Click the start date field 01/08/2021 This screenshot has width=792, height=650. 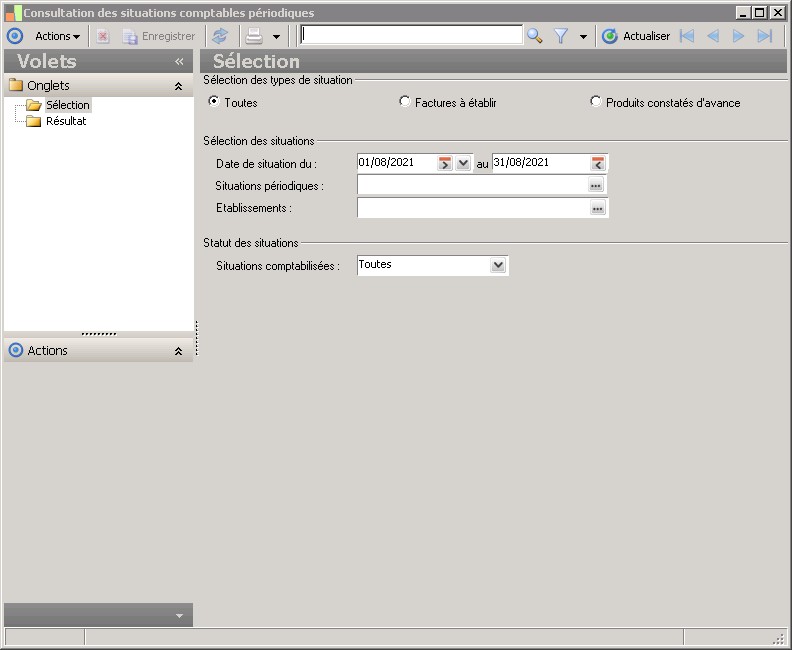tap(397, 163)
